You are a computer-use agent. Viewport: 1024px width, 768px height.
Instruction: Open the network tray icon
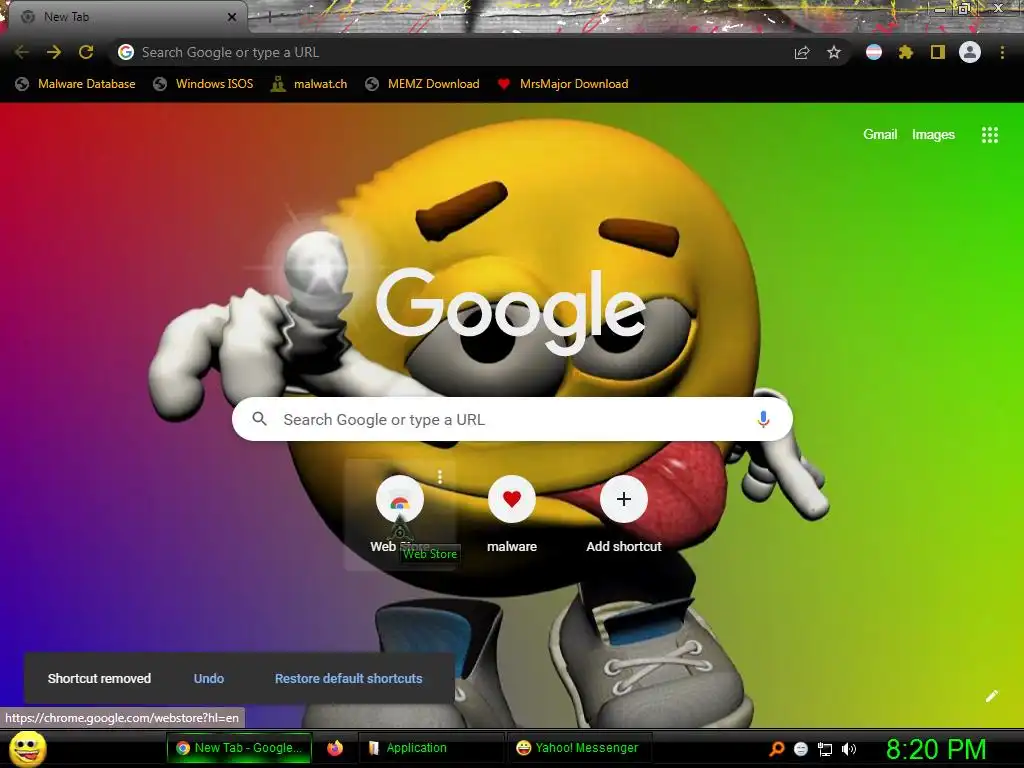(825, 749)
